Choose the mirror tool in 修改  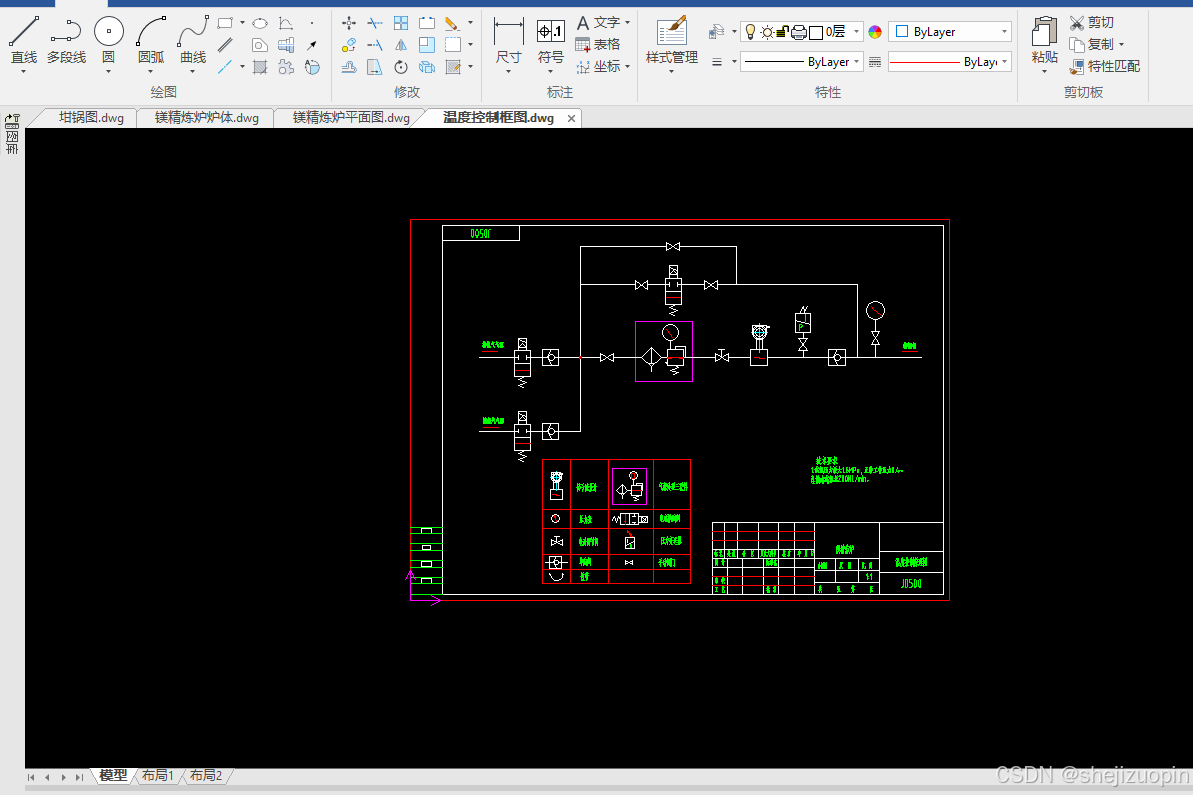[x=401, y=45]
